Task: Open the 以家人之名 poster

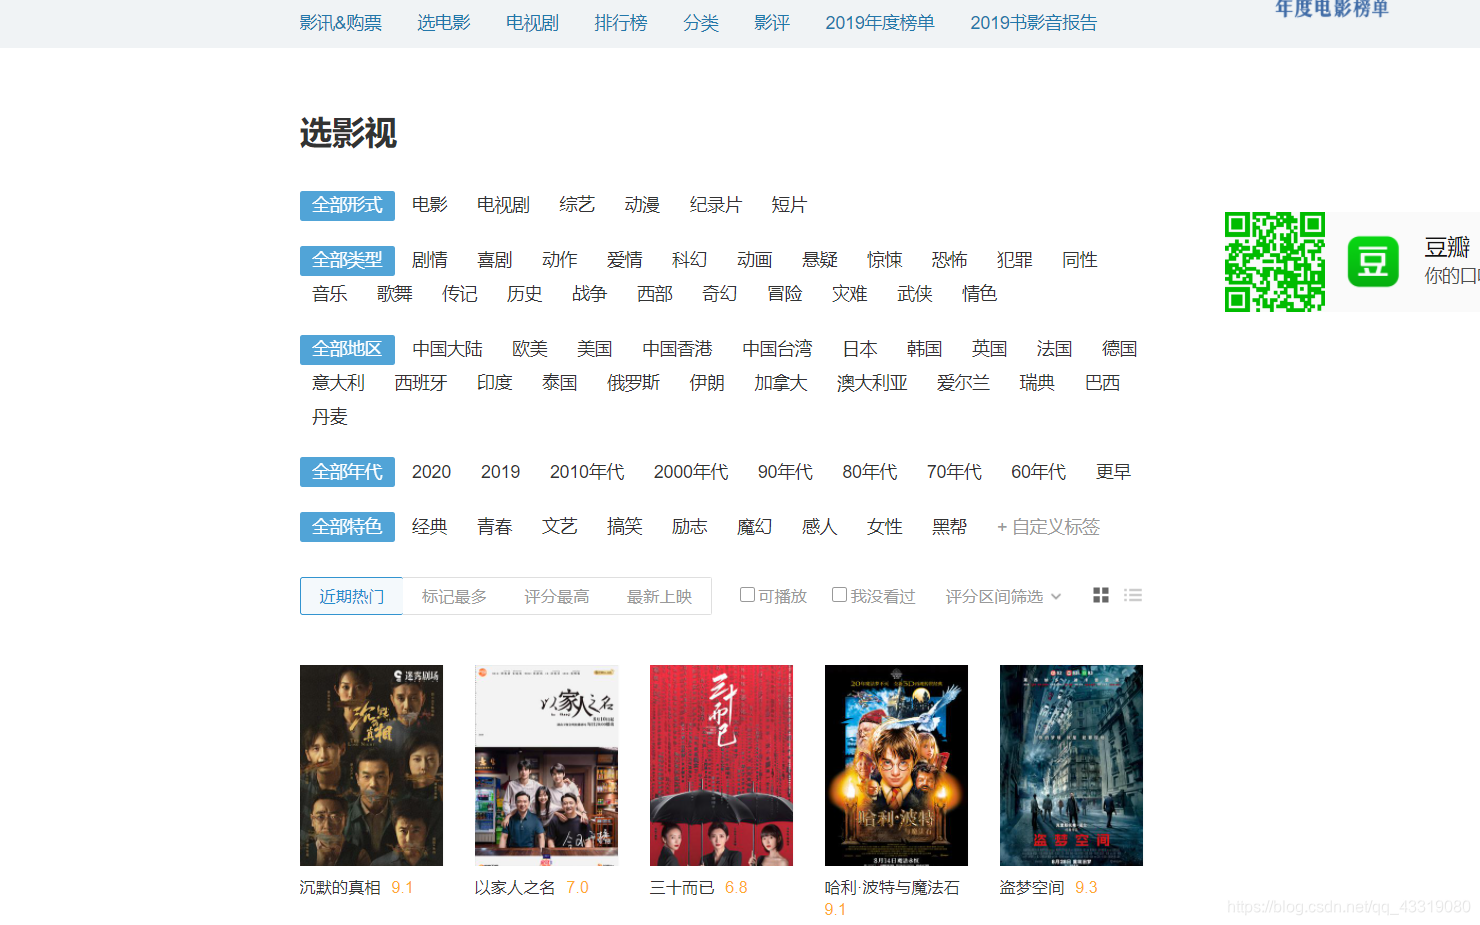Action: coord(546,765)
